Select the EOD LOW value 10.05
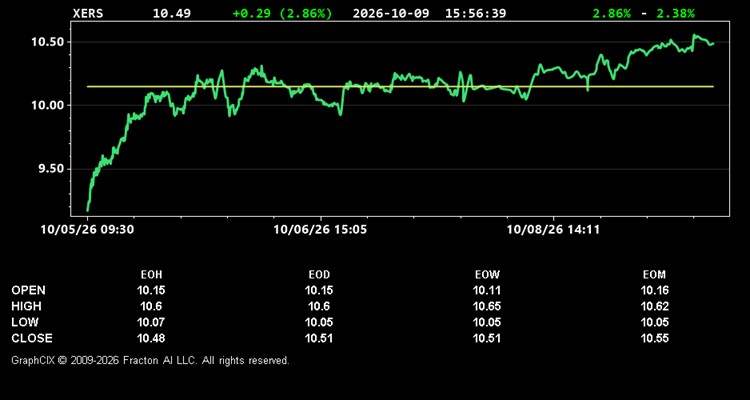Screen dimensions: 750x400 tap(319, 322)
